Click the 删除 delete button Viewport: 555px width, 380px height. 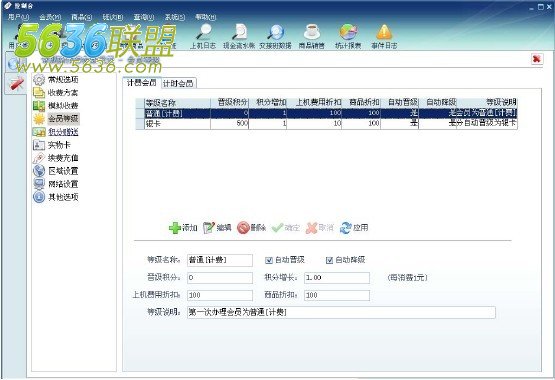coord(251,228)
